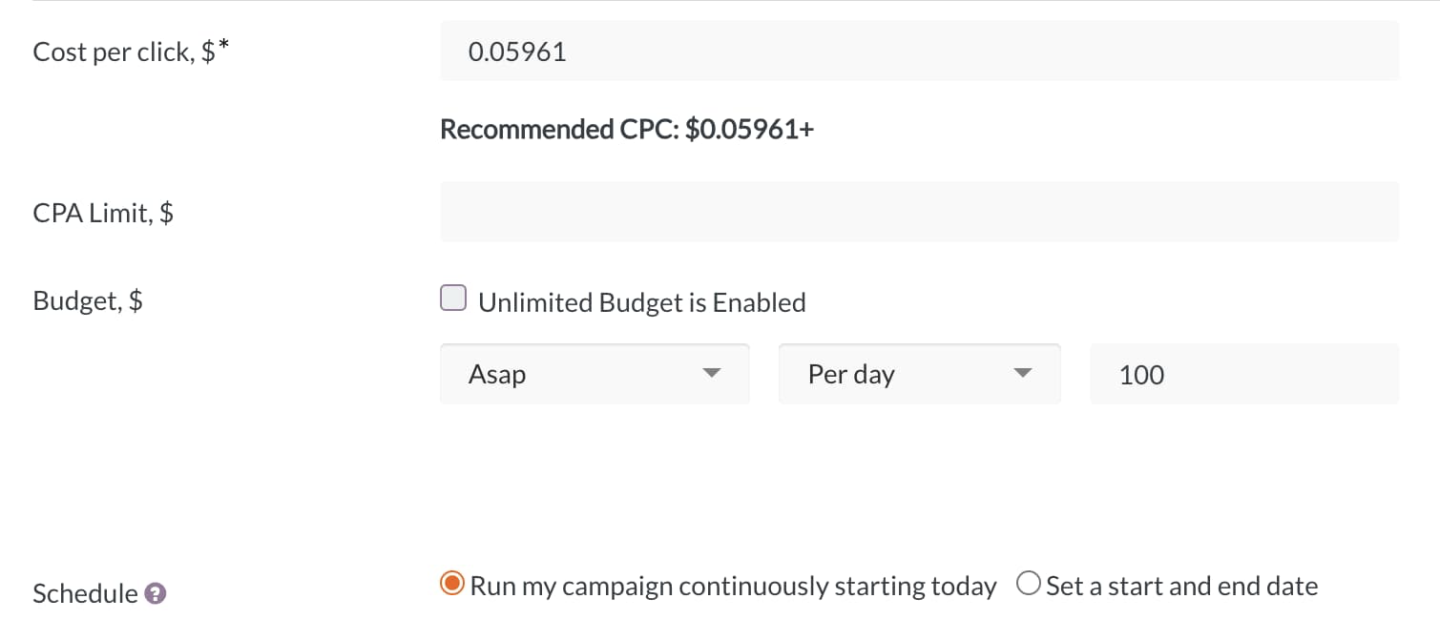
Task: Click the arrow on the Per day dropdown
Action: pyautogui.click(x=1021, y=373)
